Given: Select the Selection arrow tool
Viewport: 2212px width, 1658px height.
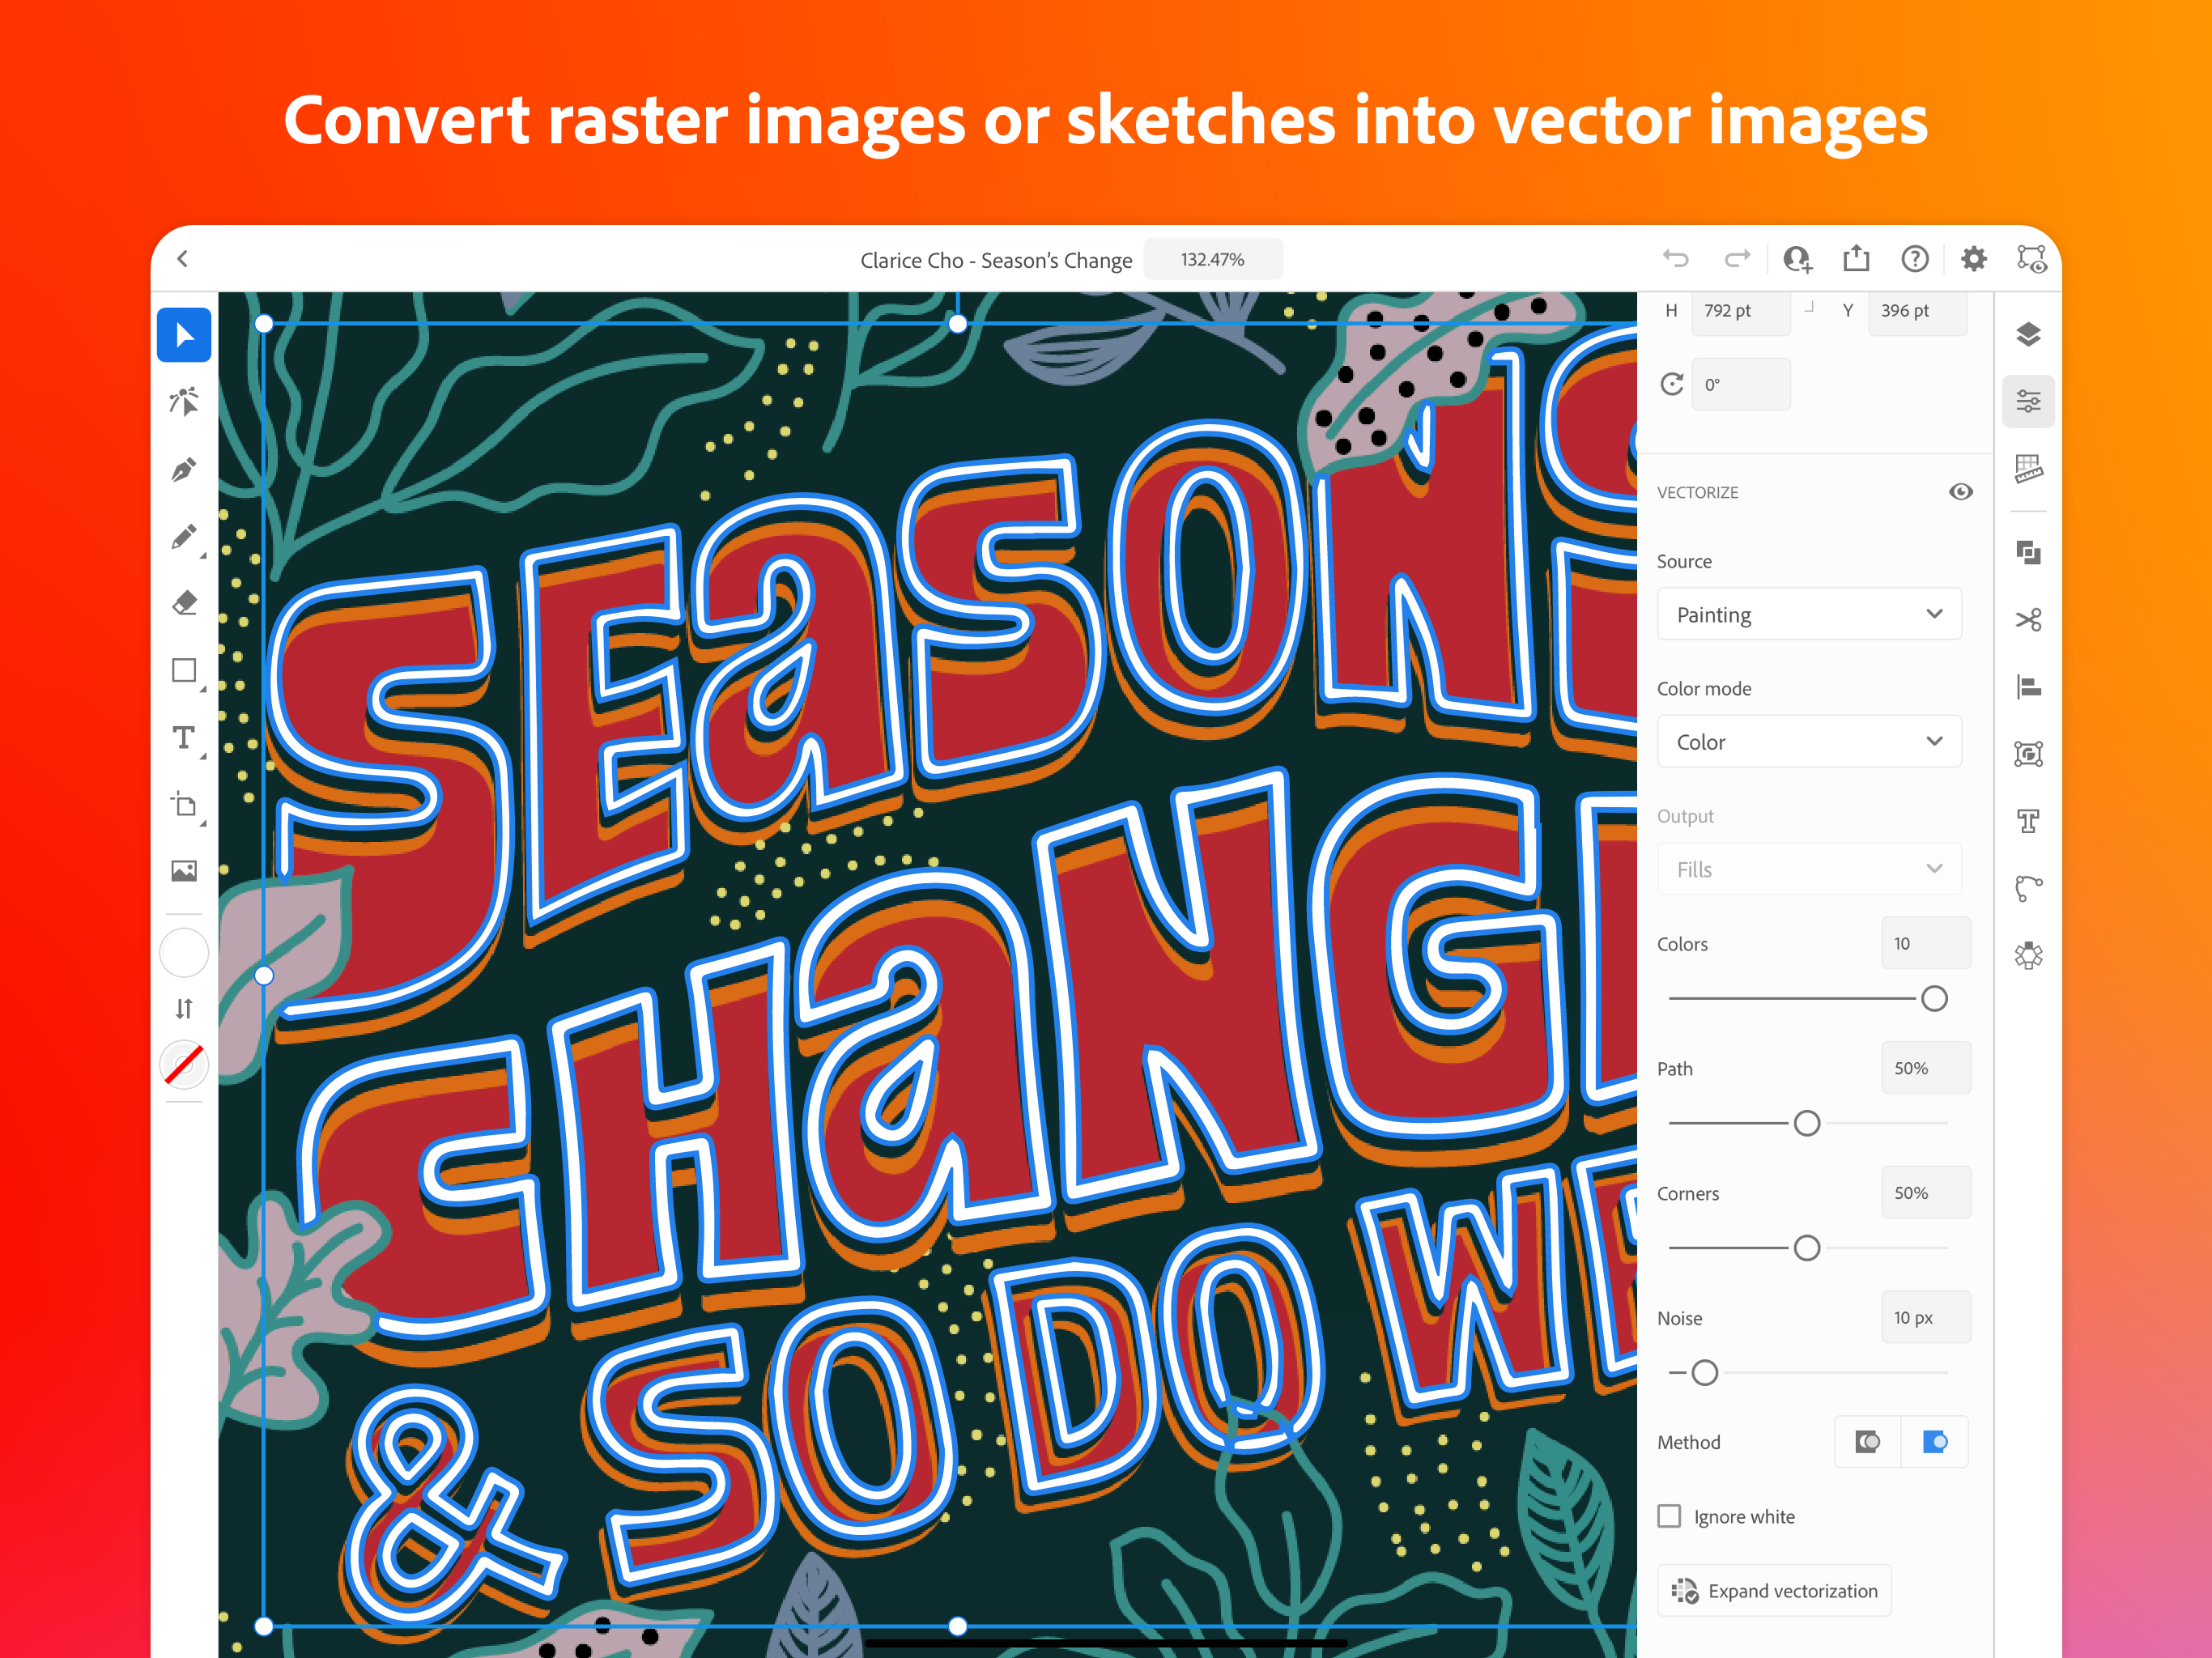Looking at the screenshot, I should [184, 335].
